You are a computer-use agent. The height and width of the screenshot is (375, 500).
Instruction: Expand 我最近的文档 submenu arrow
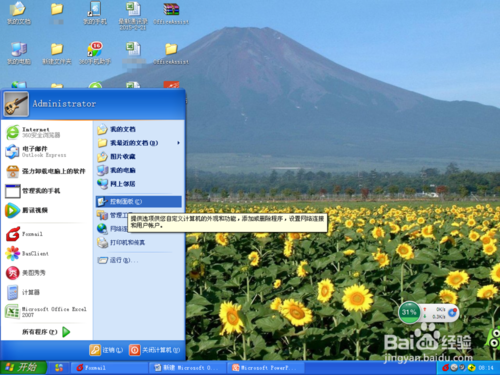(x=179, y=143)
